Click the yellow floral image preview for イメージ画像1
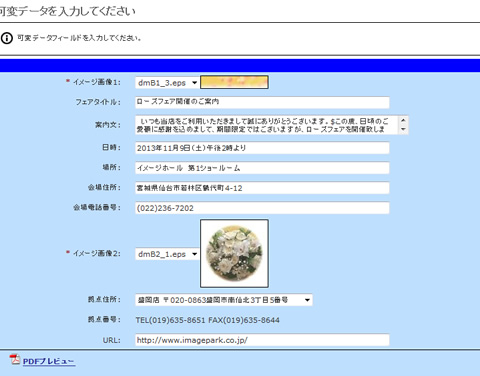 pos(234,82)
